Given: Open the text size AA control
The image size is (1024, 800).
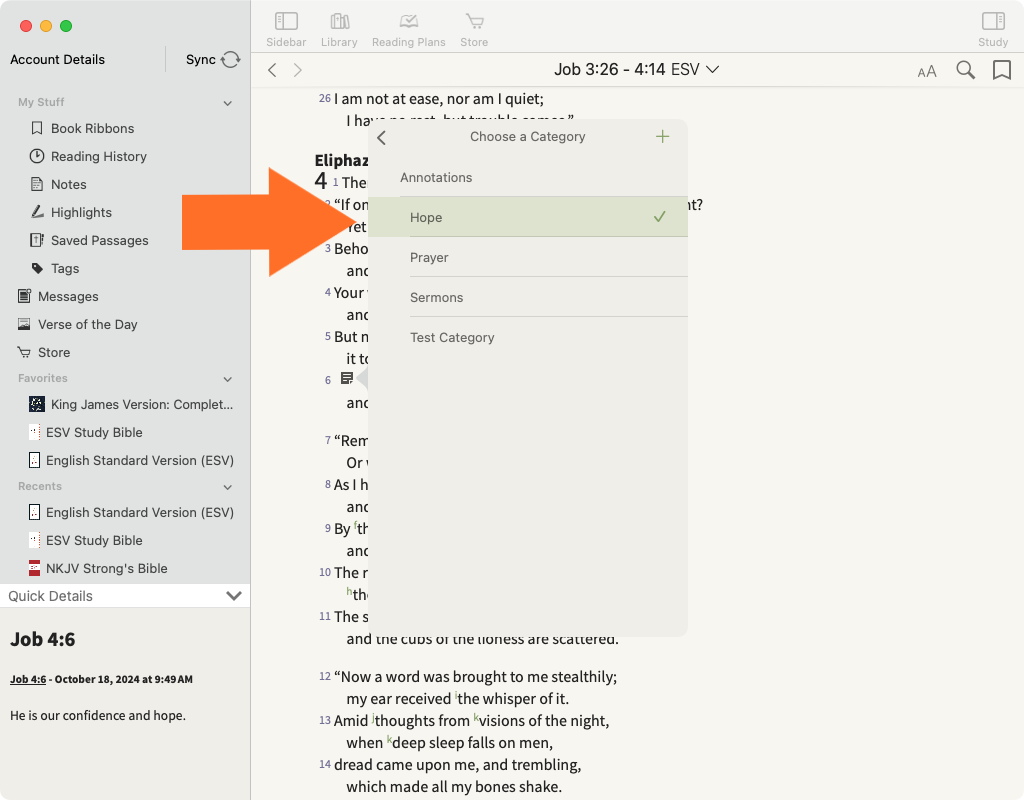Looking at the screenshot, I should click(927, 71).
